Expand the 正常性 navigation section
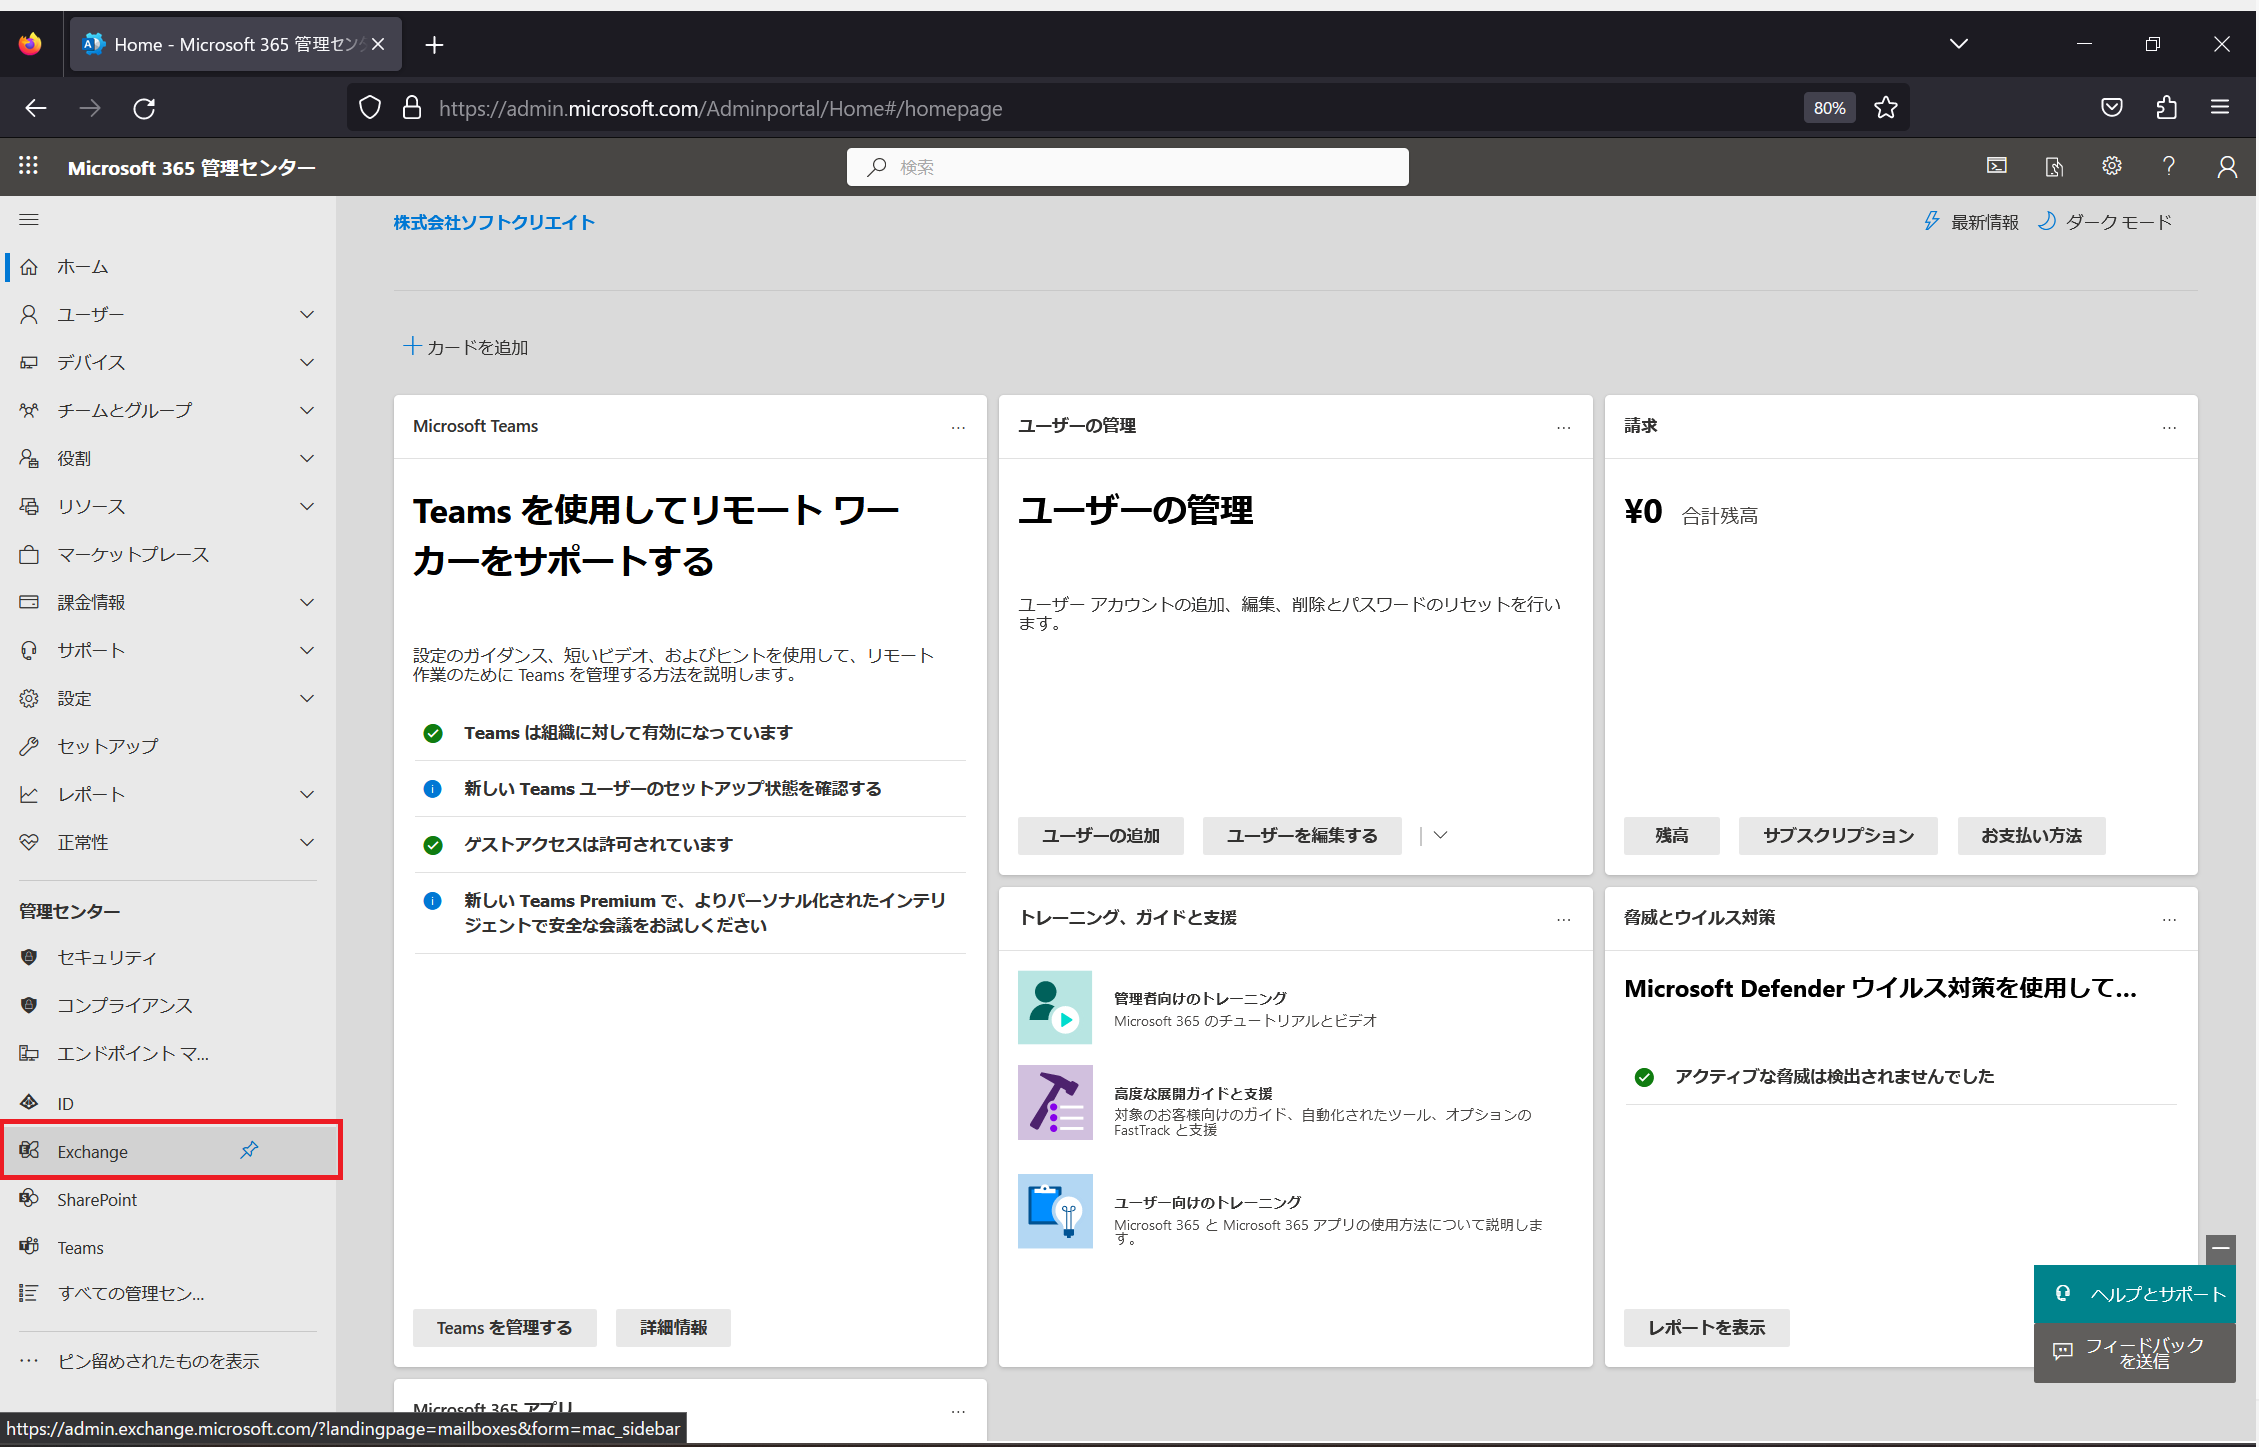This screenshot has width=2260, height=1448. click(307, 843)
